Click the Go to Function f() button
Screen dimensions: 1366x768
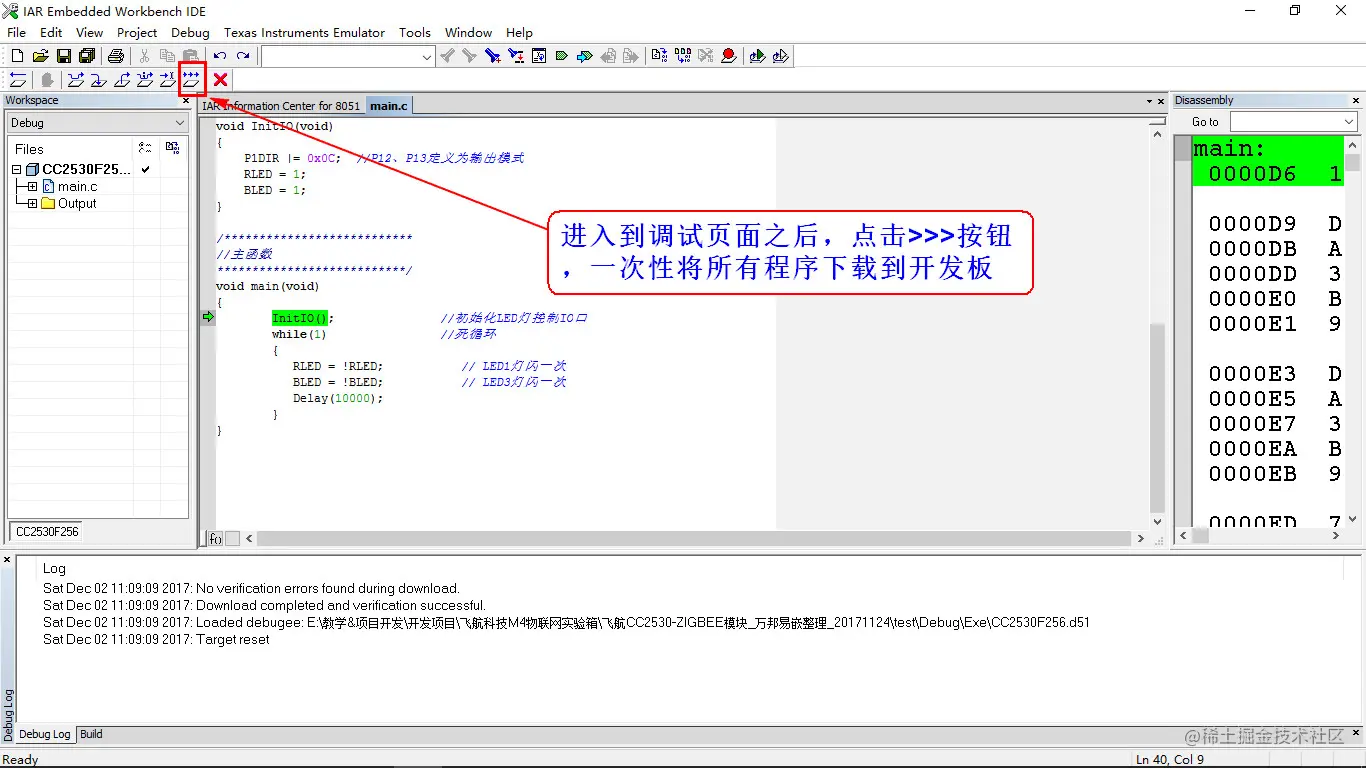(x=215, y=538)
